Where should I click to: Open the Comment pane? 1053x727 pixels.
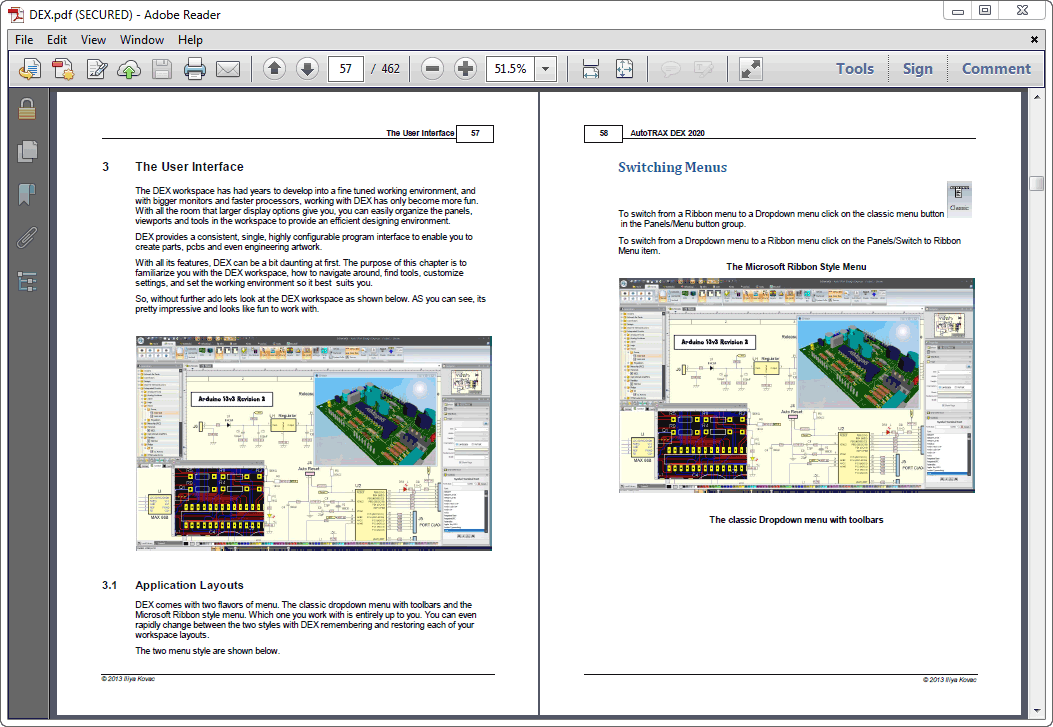pyautogui.click(x=995, y=69)
